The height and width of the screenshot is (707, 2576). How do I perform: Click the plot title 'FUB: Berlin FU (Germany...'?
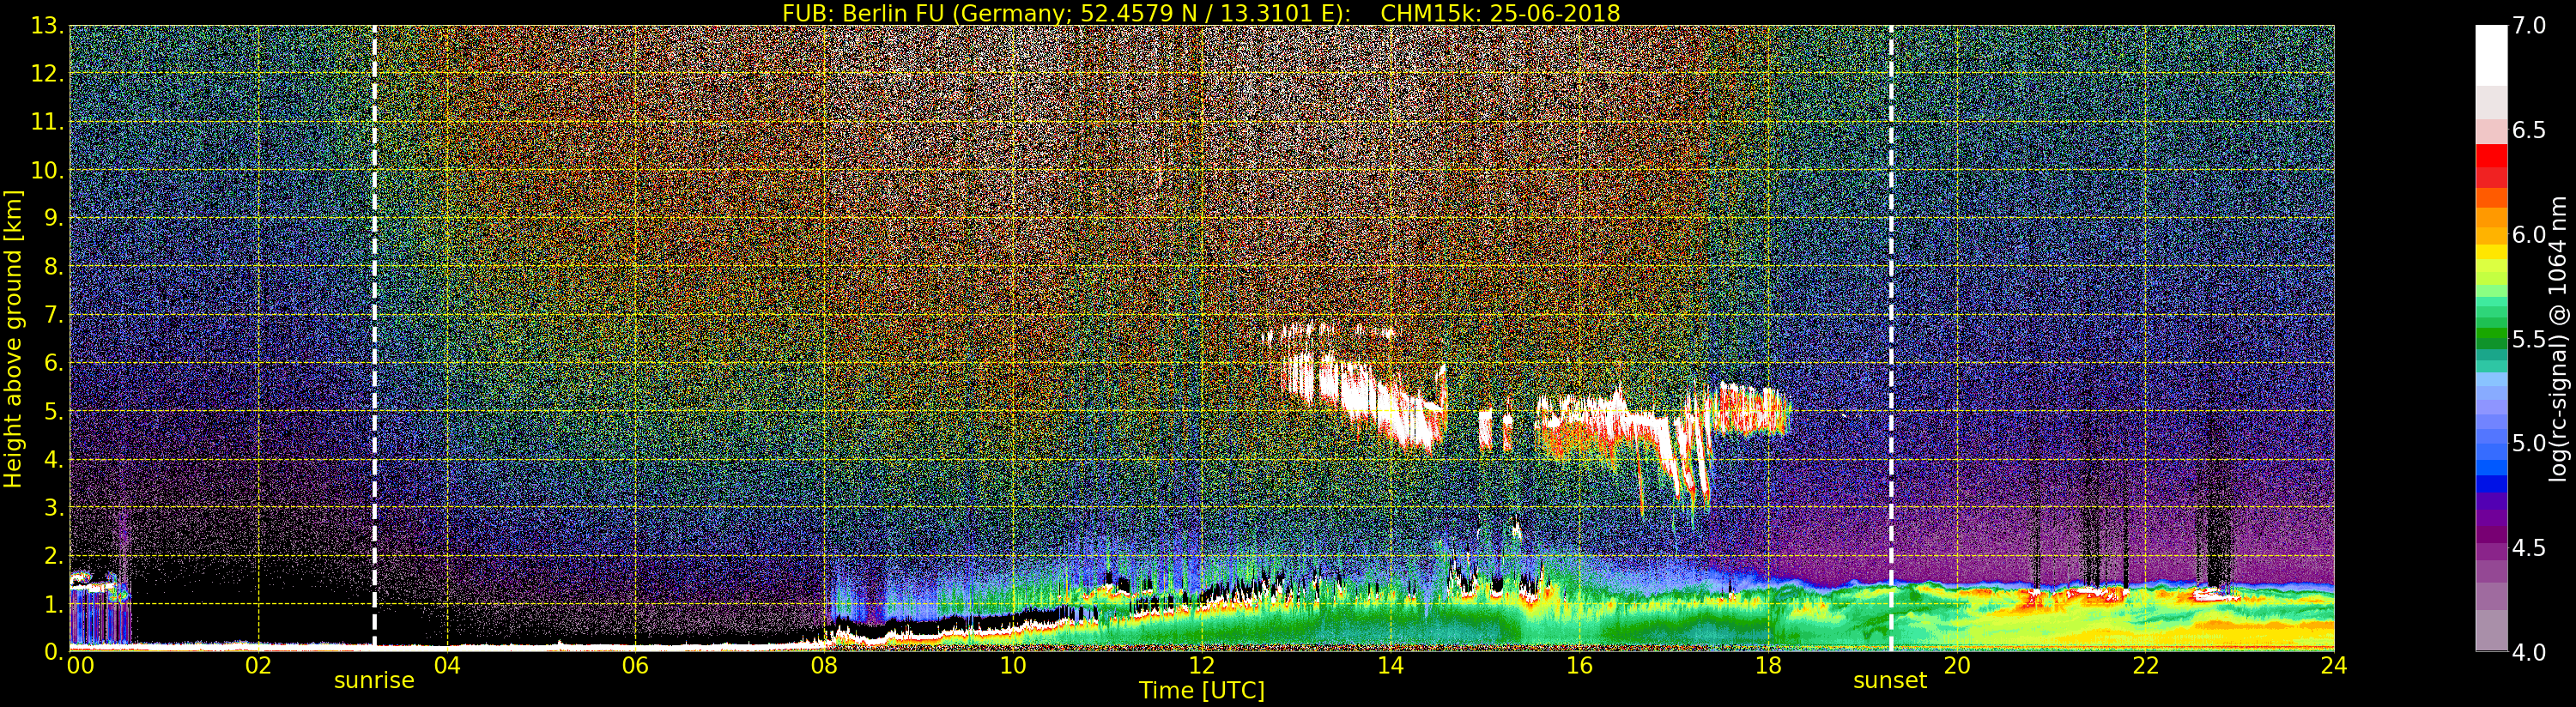(x=1201, y=13)
